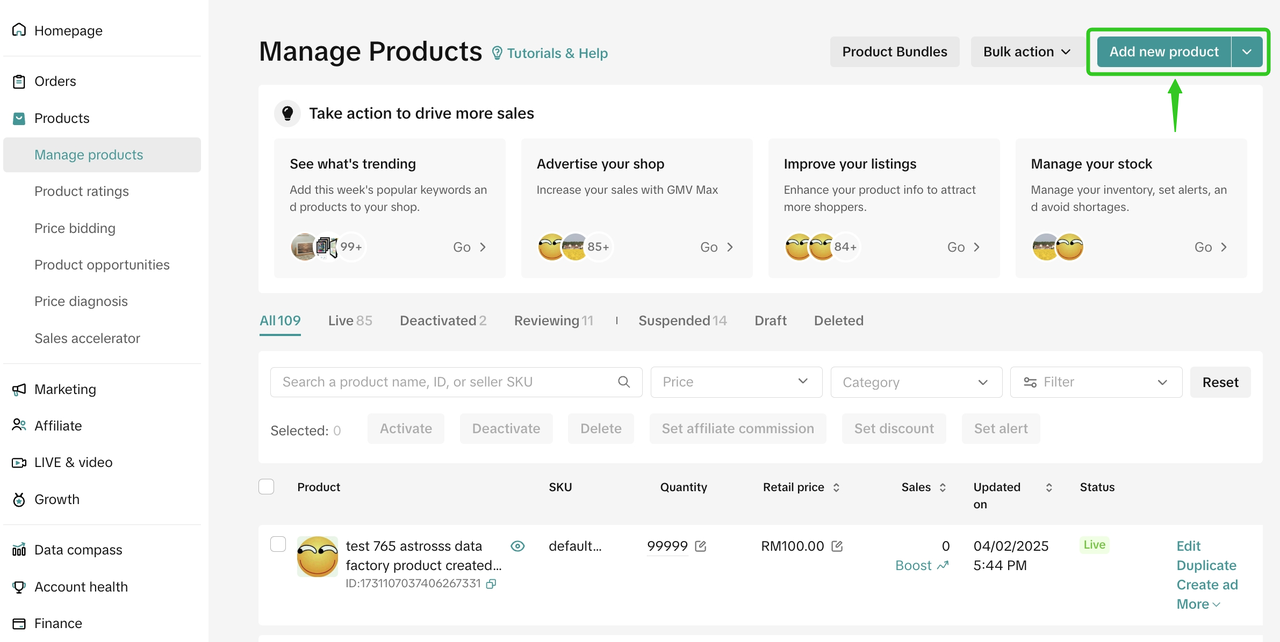Click the product search input field
Viewport: 1280px width, 642px height.
[x=445, y=382]
